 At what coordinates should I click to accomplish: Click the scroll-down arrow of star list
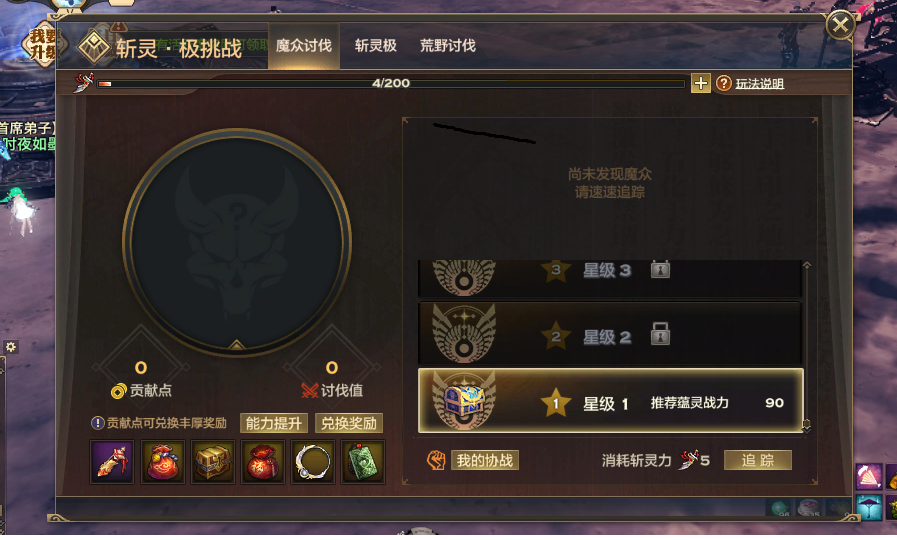coord(807,426)
